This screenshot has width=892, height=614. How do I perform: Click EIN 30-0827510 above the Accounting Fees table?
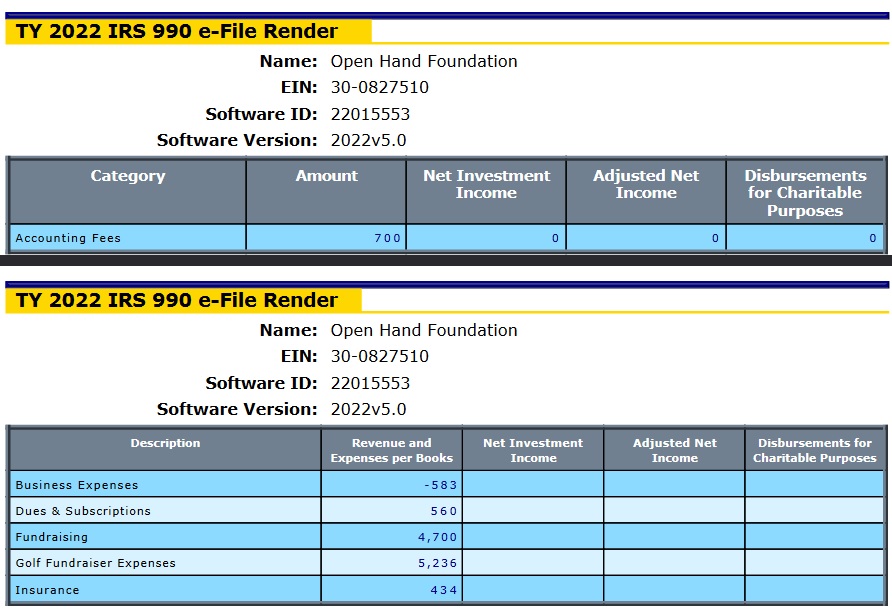point(379,87)
